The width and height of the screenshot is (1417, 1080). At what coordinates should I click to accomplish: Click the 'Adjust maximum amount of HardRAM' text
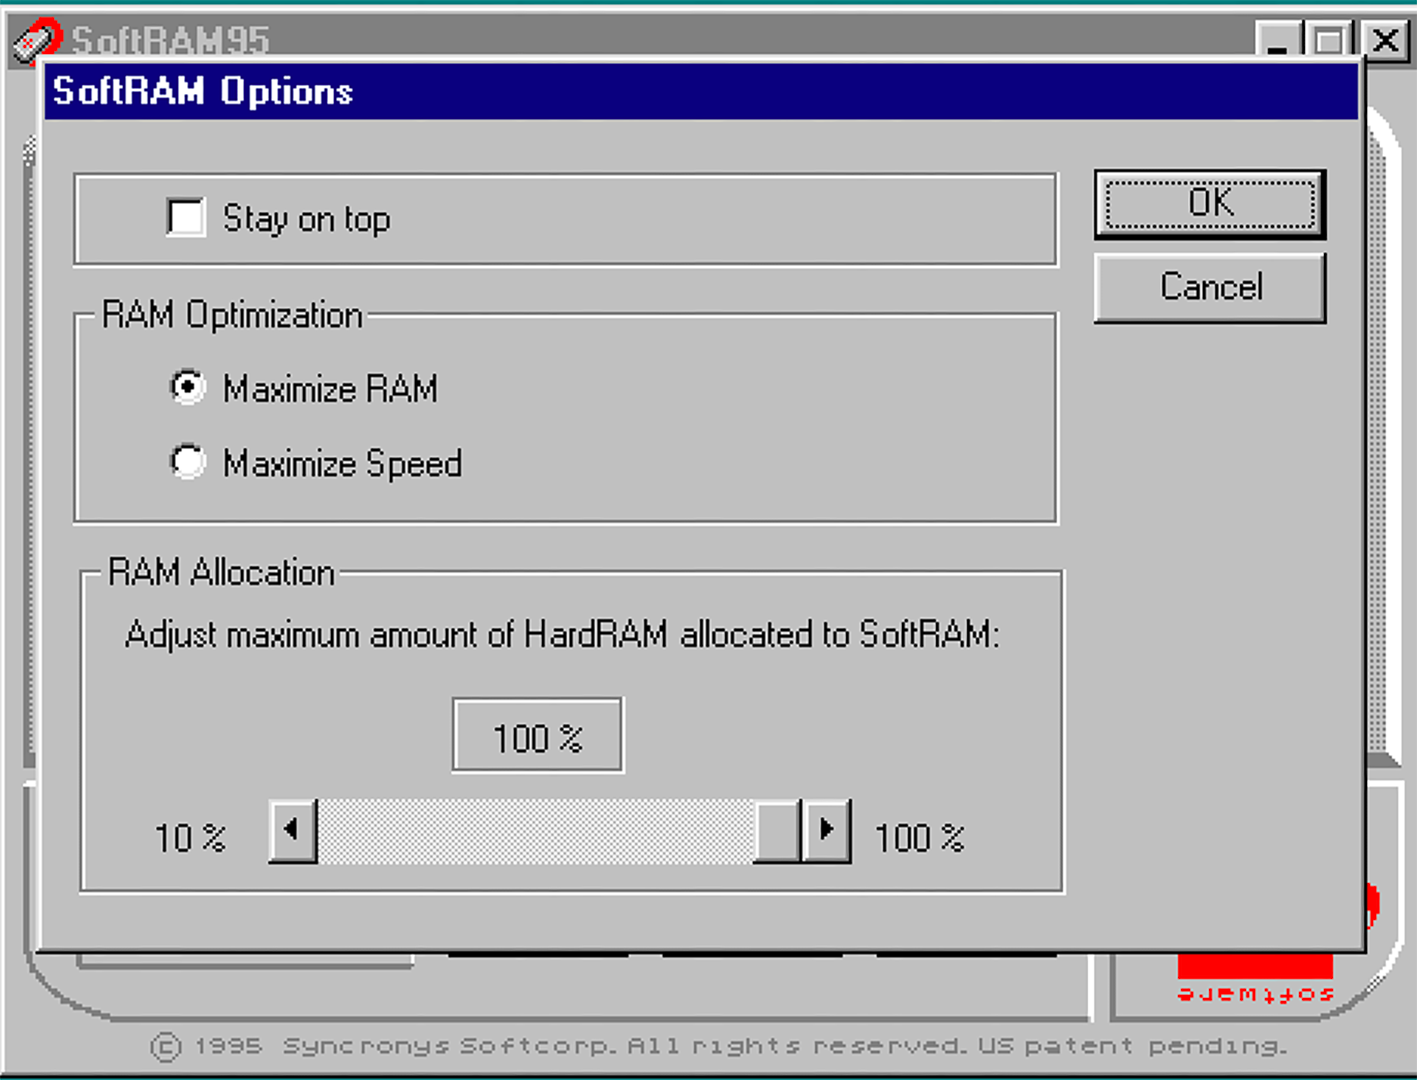562,635
